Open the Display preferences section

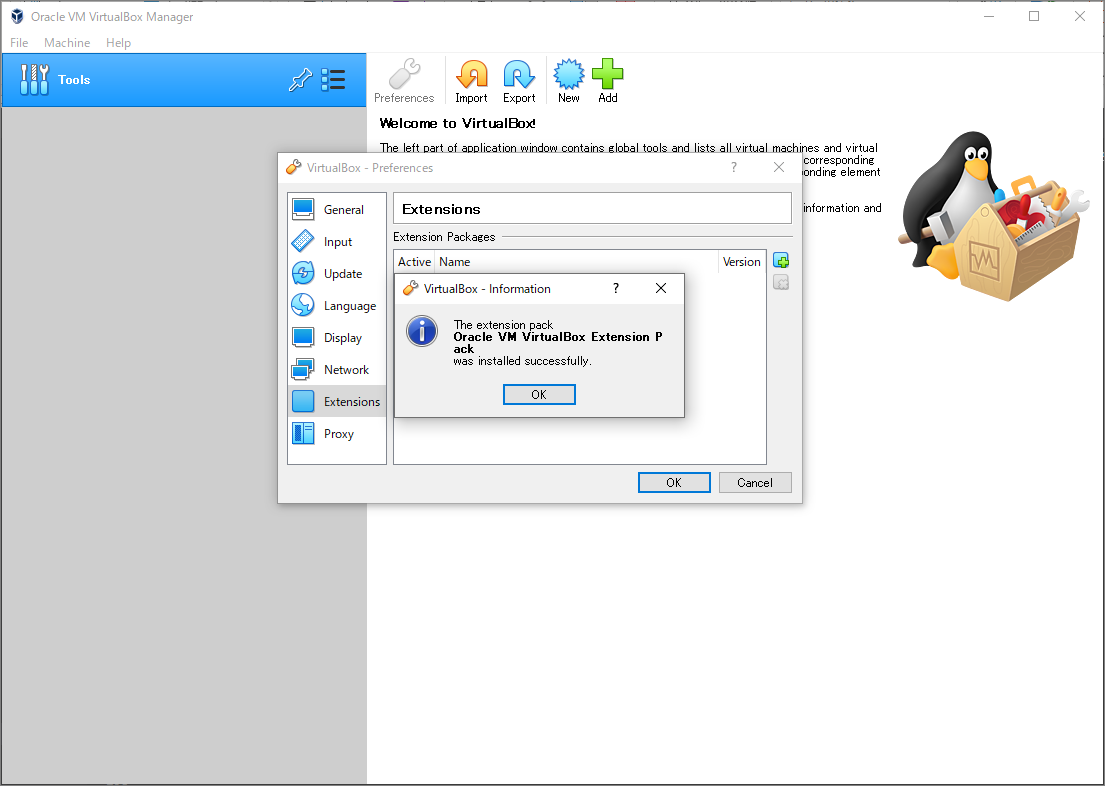pyautogui.click(x=337, y=338)
